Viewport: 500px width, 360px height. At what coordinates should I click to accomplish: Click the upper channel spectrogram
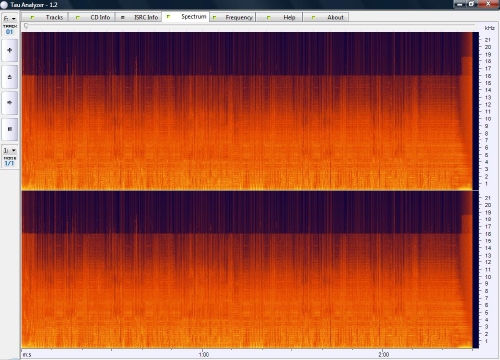point(247,111)
